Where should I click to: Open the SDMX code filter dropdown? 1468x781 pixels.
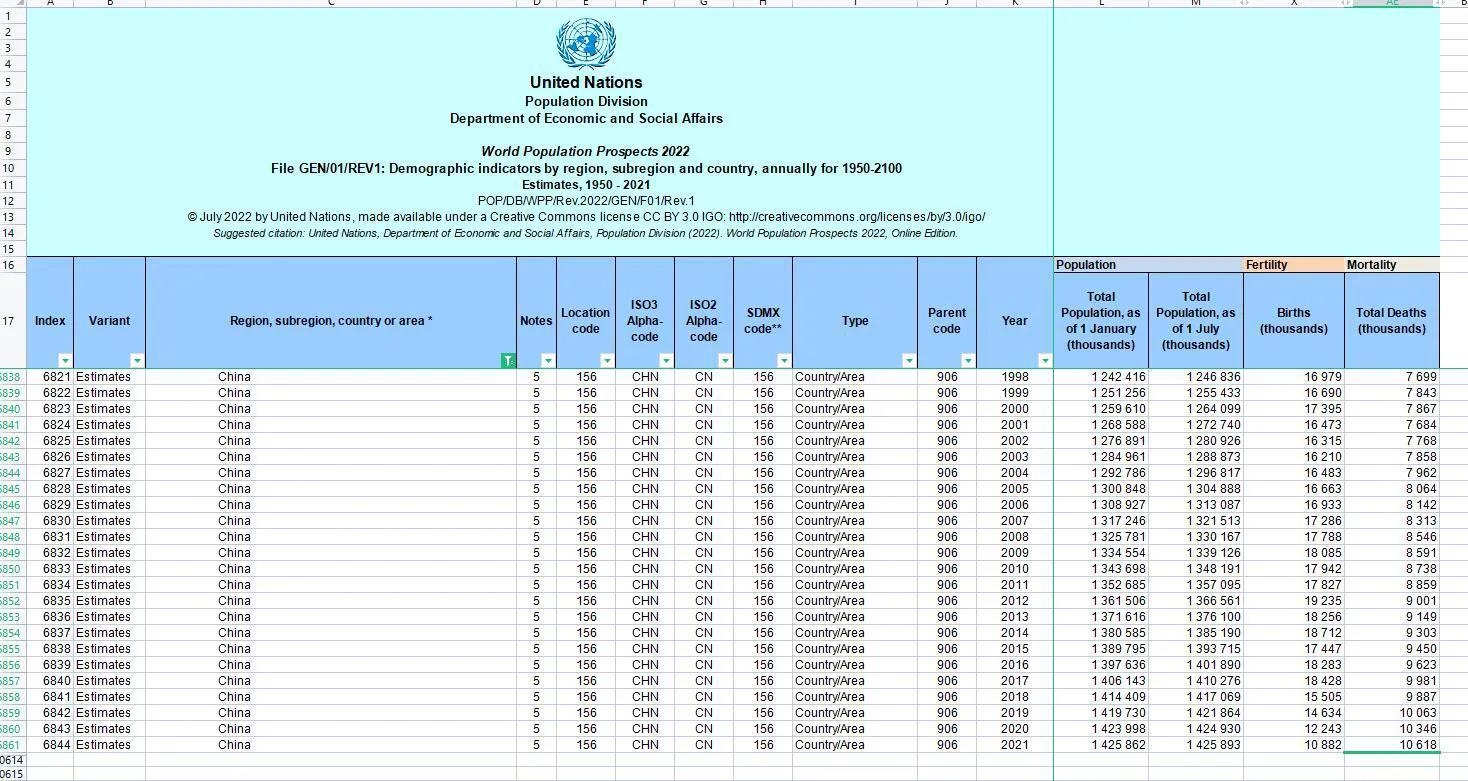click(x=784, y=360)
